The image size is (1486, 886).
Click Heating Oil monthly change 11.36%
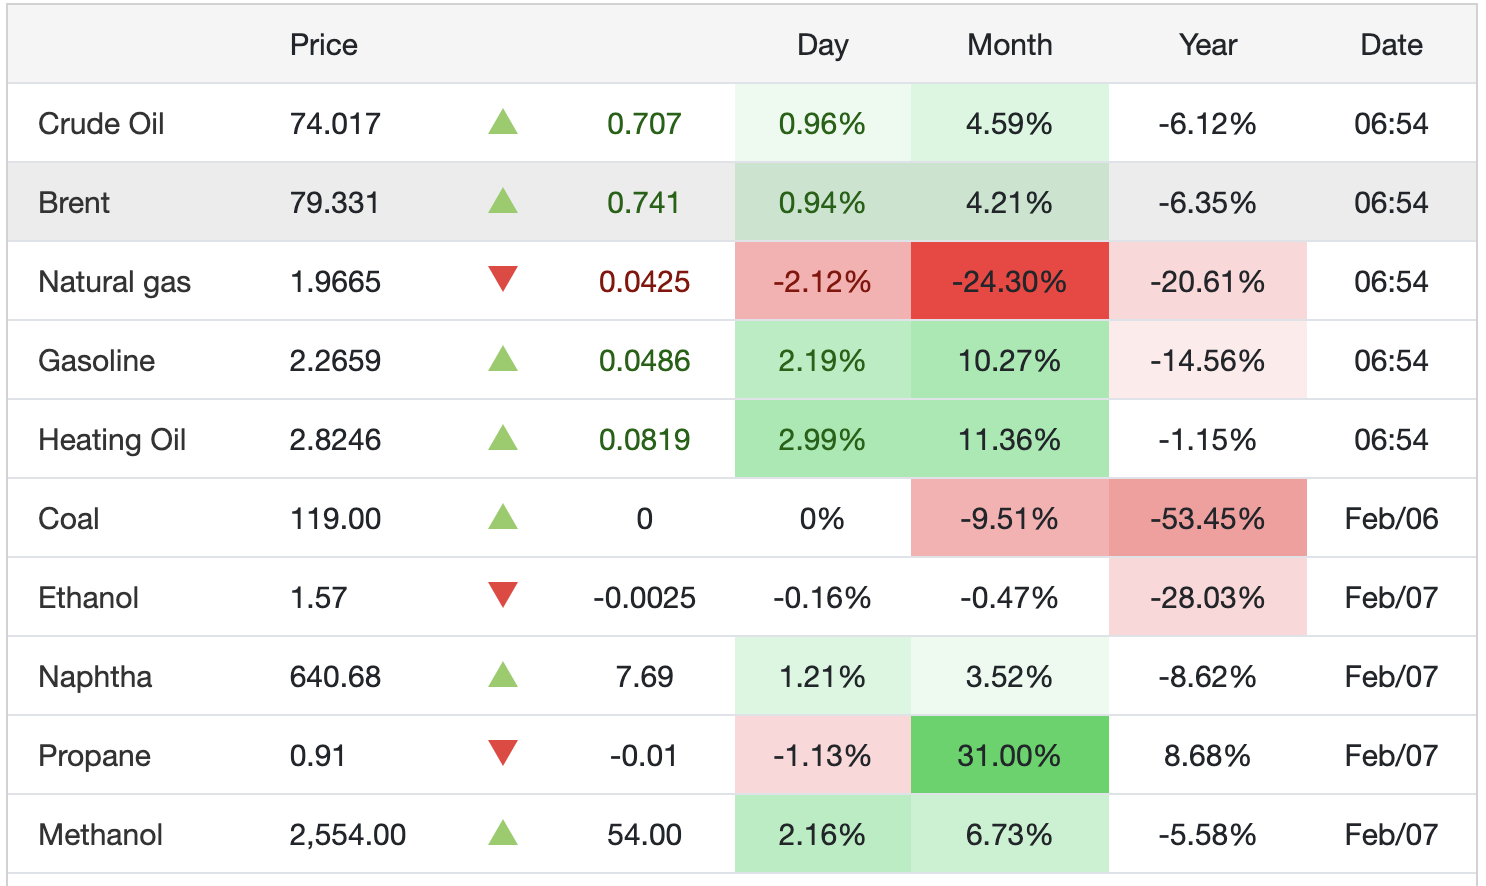[x=1009, y=440]
